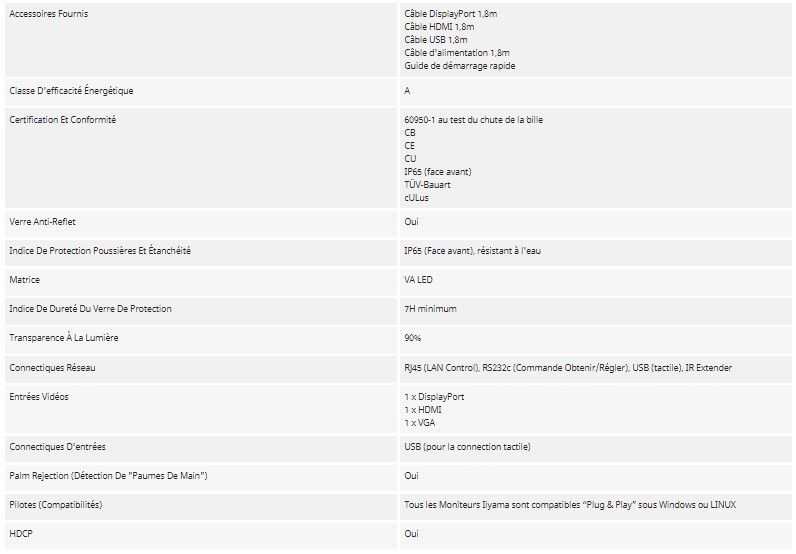Select the "VA LED" matrix value
Screen dimensions: 796x554
[420, 280]
